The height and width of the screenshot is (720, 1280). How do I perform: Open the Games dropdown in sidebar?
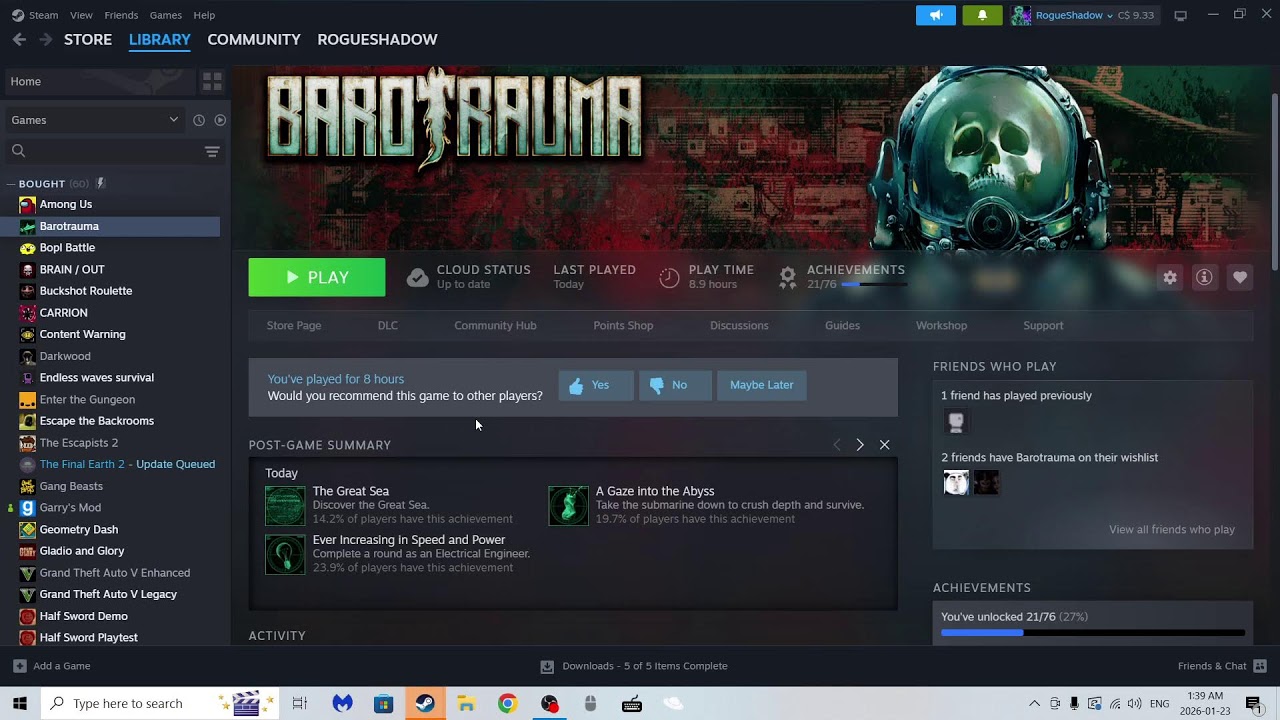pyautogui.click(x=95, y=120)
